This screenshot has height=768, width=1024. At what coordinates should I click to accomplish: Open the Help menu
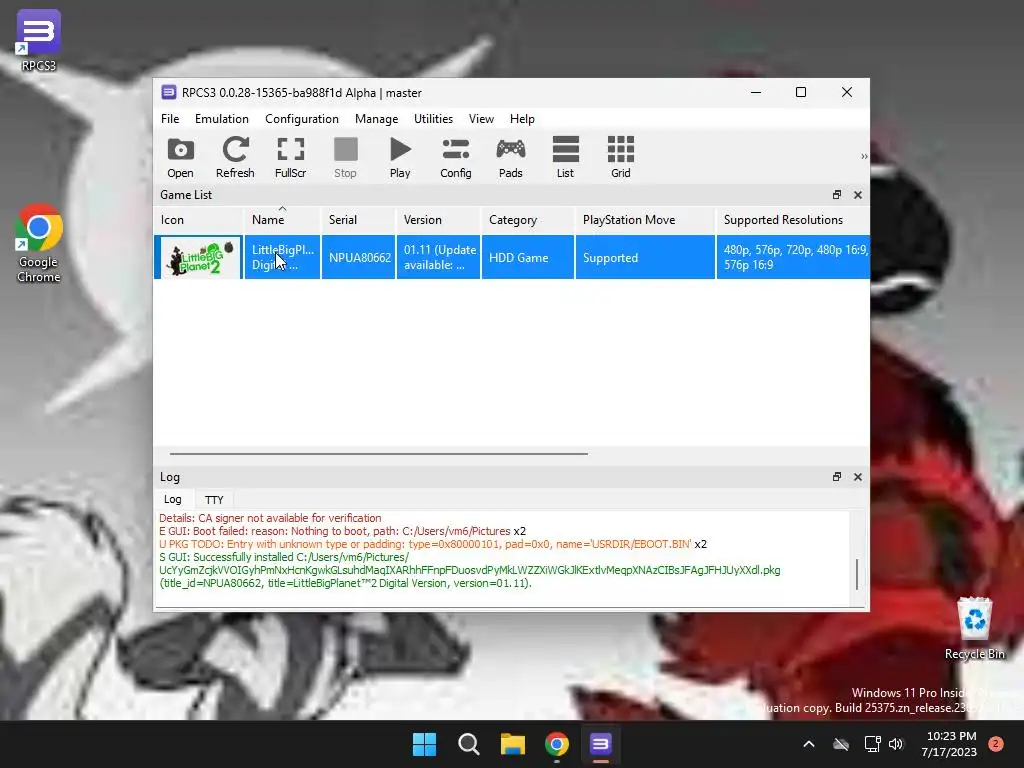pyautogui.click(x=522, y=119)
